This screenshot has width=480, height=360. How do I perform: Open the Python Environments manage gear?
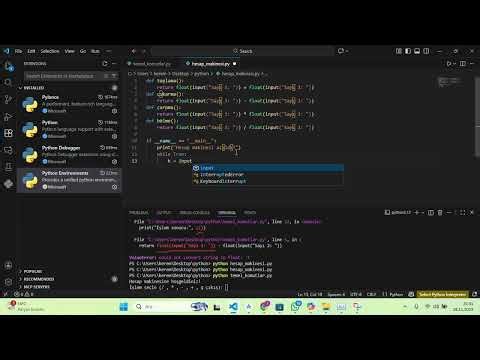(114, 187)
